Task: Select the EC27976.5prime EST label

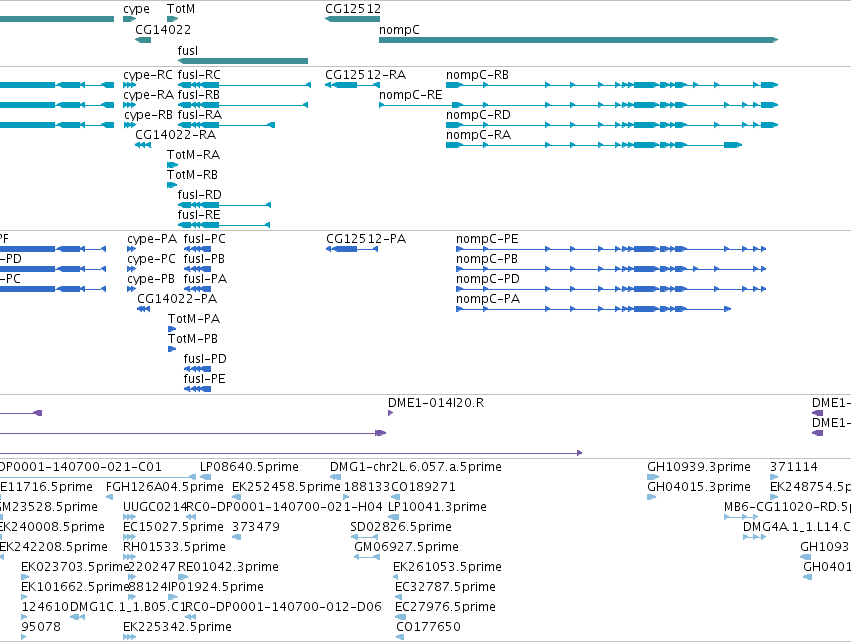Action: pyautogui.click(x=445, y=608)
